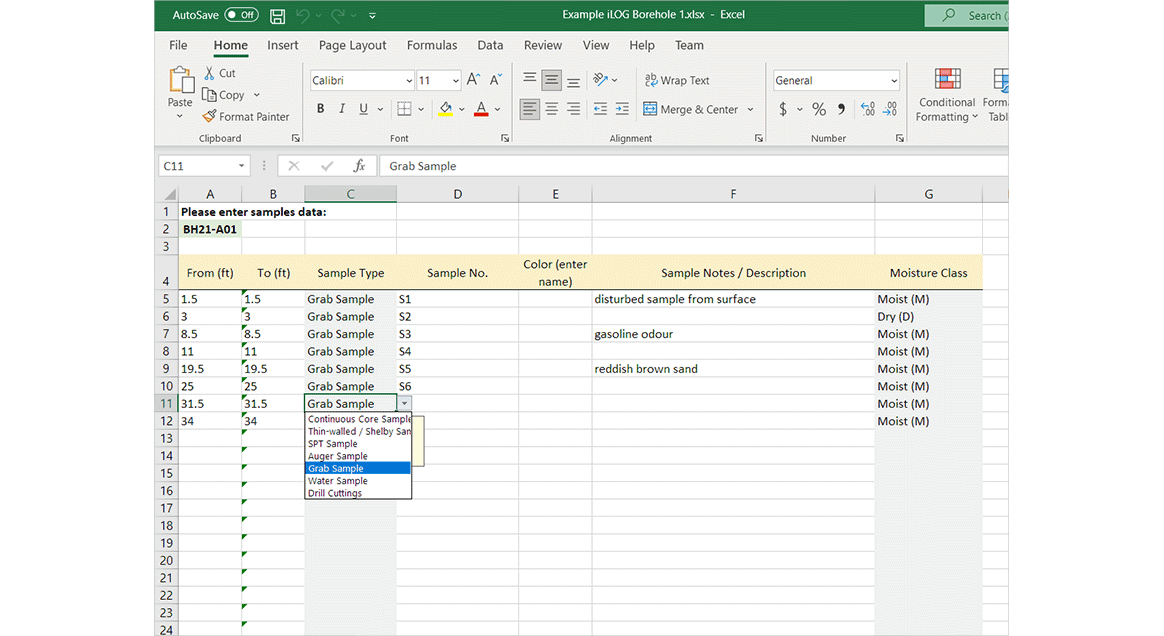Click the Paste clipboard icon
The image size is (1164, 636).
coord(180,80)
